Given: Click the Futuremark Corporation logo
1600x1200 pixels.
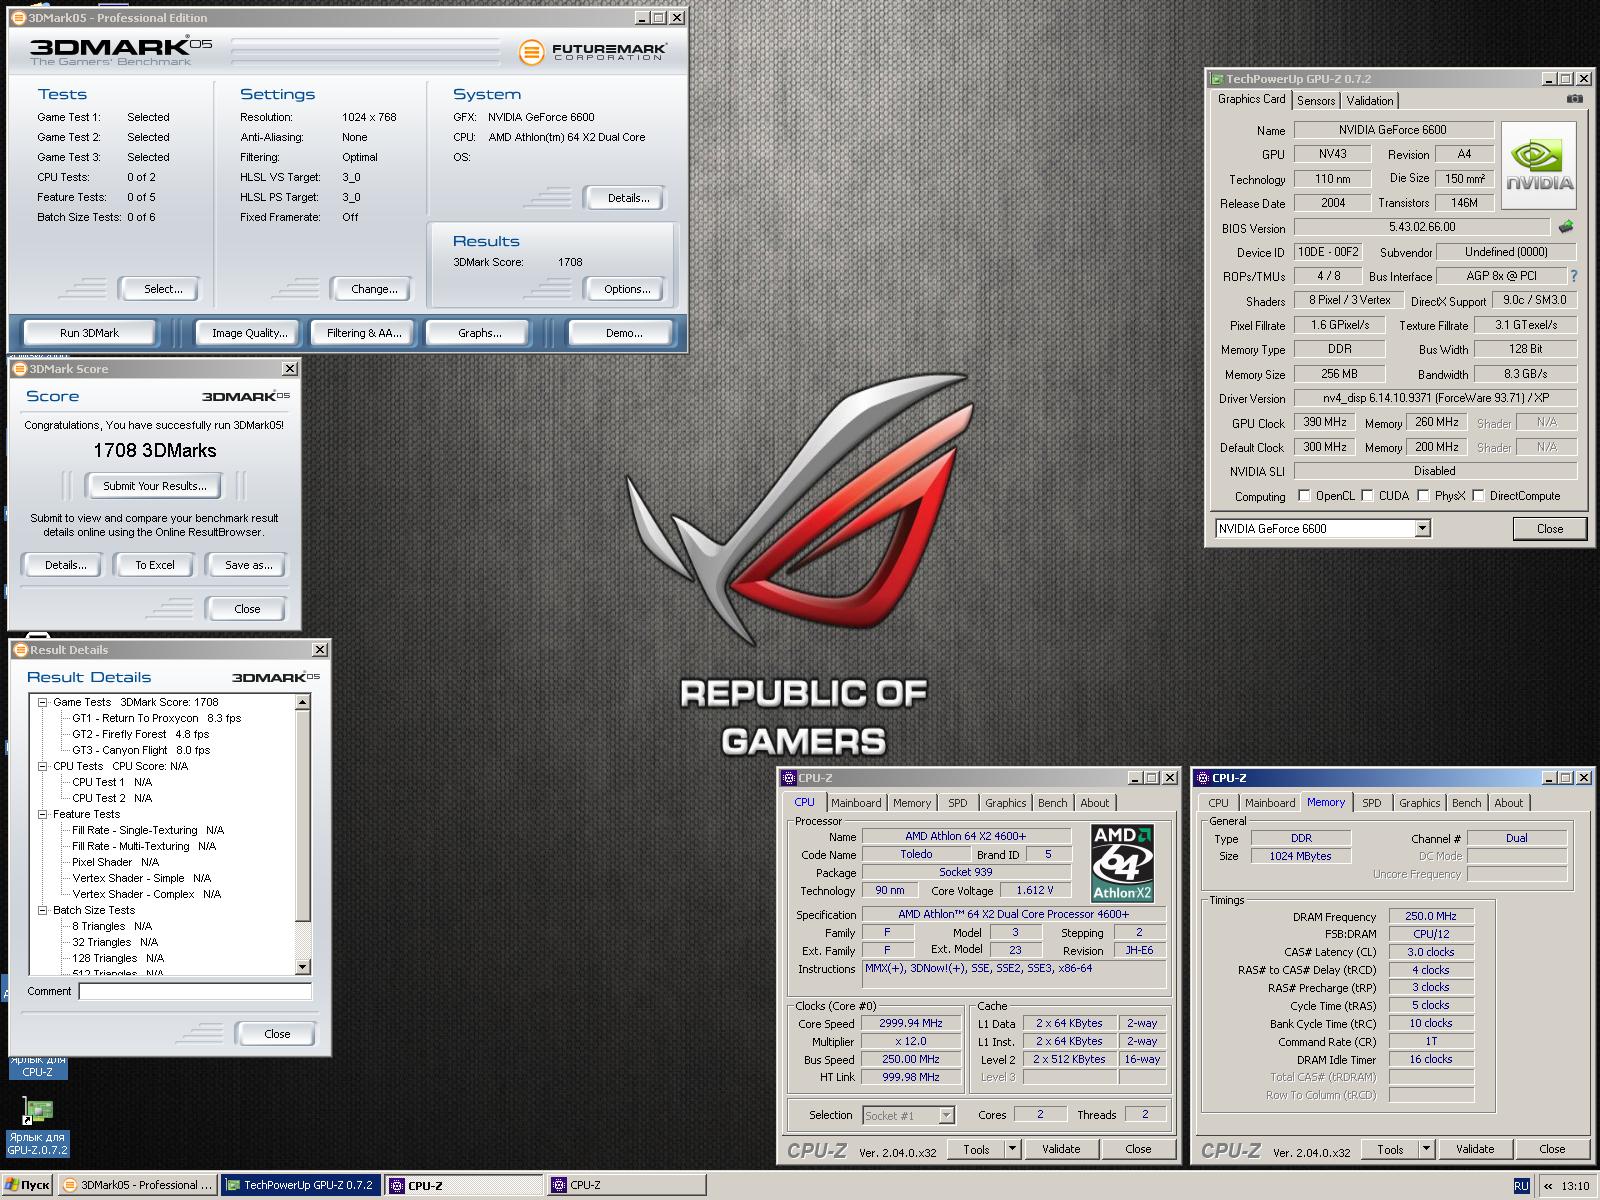Looking at the screenshot, I should click(593, 51).
